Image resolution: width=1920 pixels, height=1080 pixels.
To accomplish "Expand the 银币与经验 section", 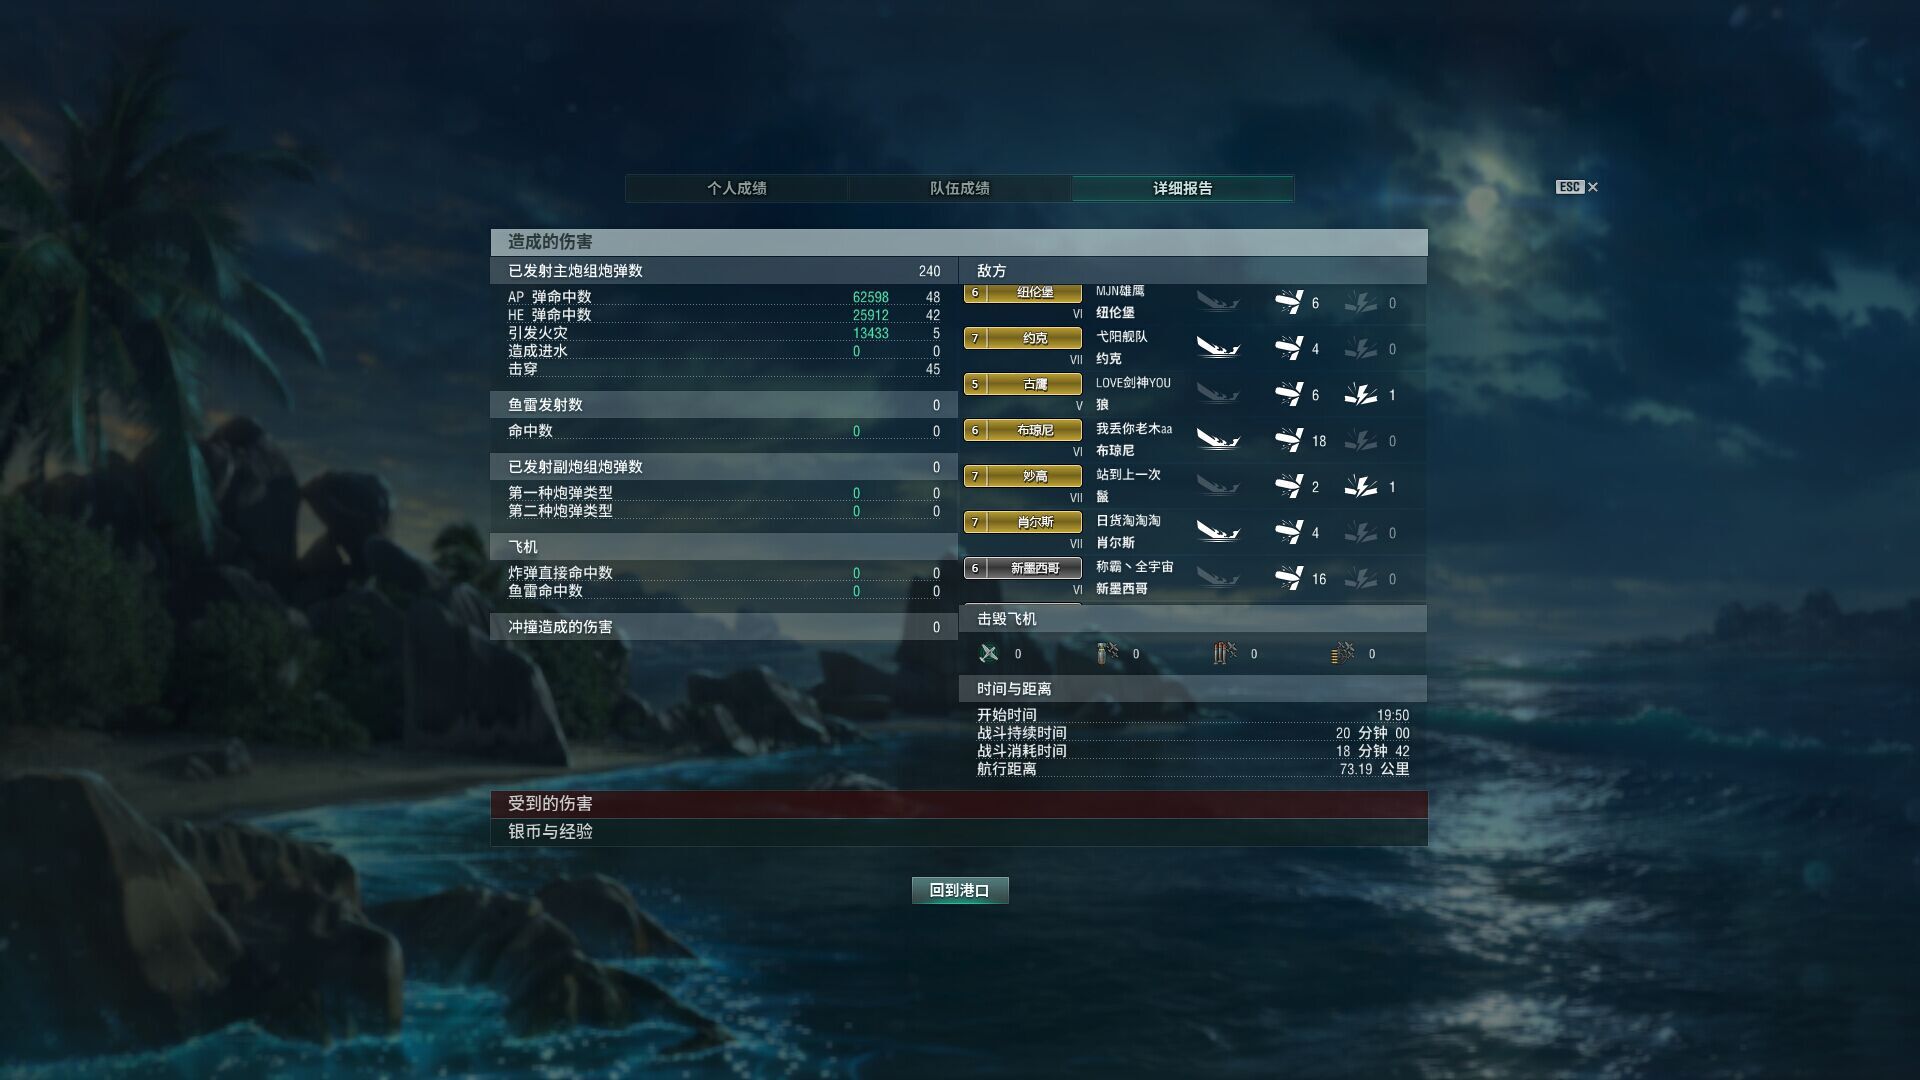I will (x=959, y=832).
